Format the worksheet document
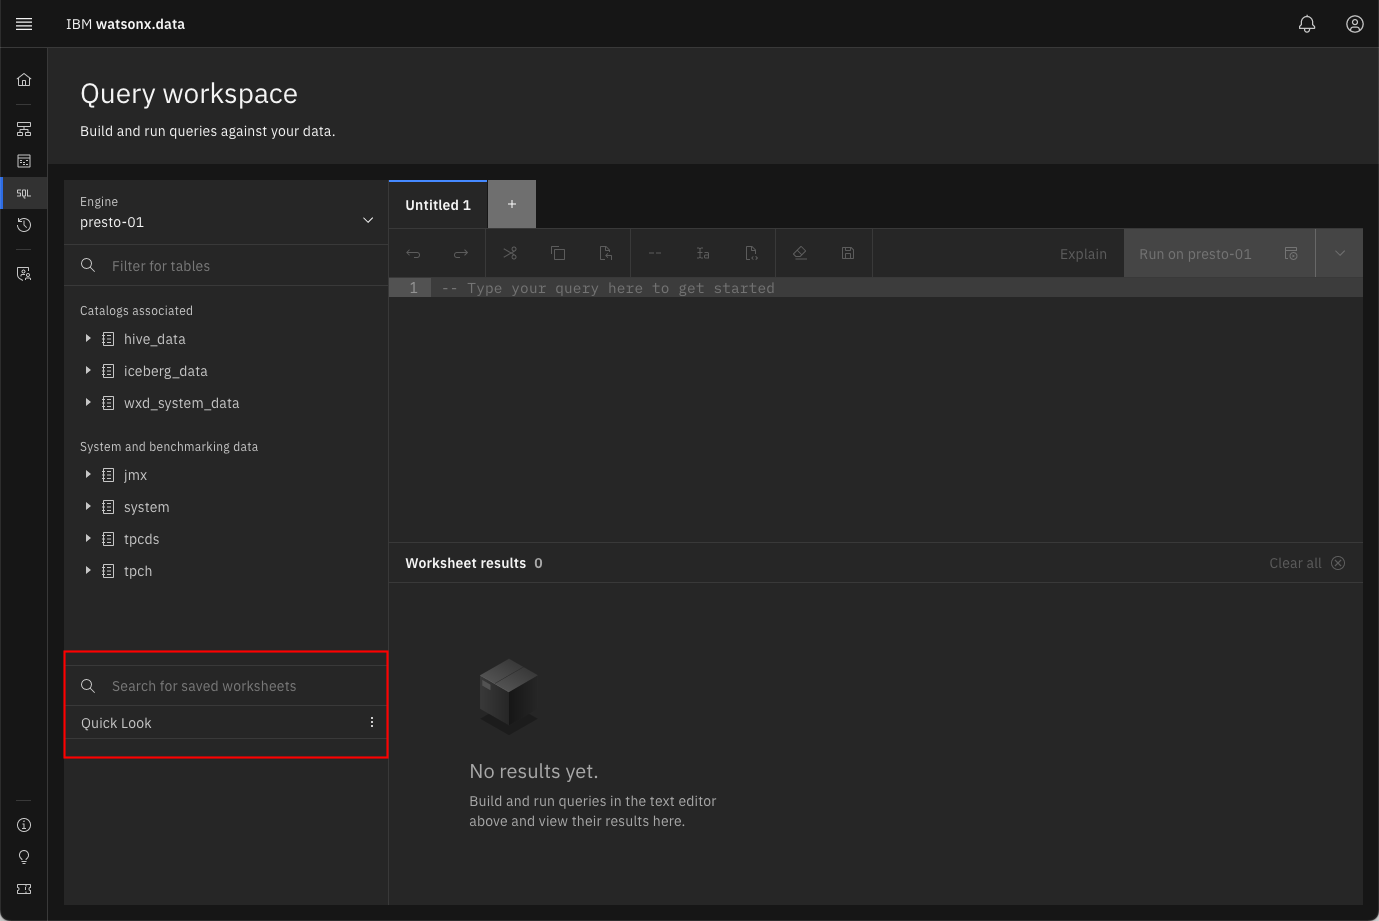 [x=751, y=254]
